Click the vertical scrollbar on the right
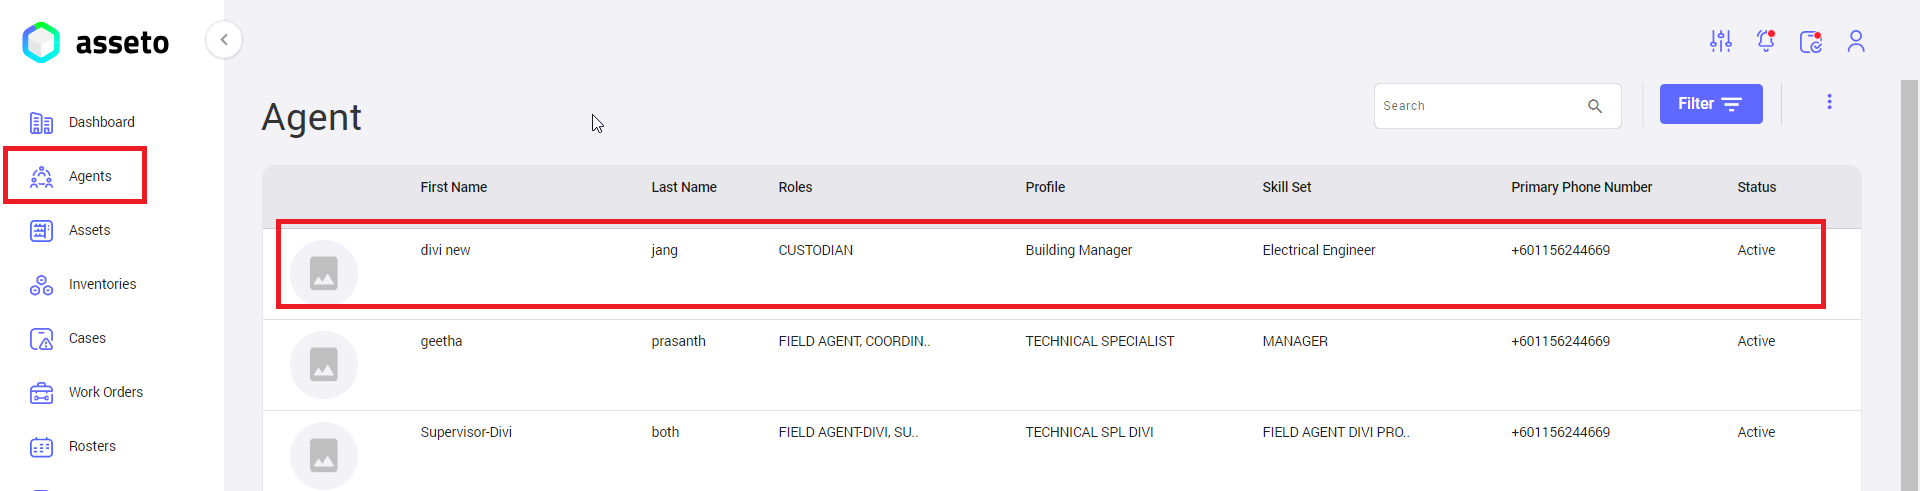 [x=1909, y=280]
